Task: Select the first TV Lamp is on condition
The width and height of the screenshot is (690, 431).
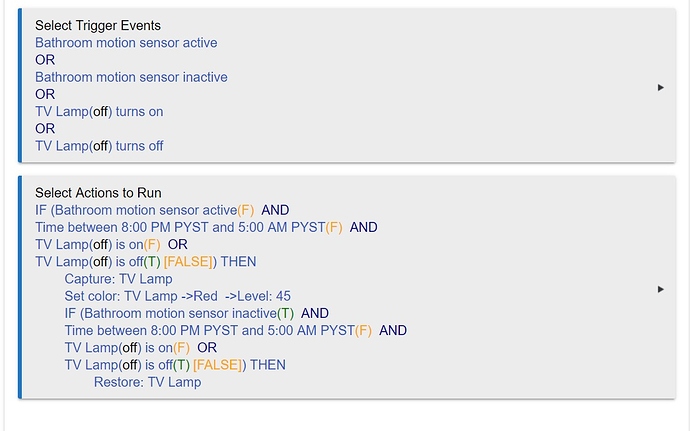Action: coord(98,244)
